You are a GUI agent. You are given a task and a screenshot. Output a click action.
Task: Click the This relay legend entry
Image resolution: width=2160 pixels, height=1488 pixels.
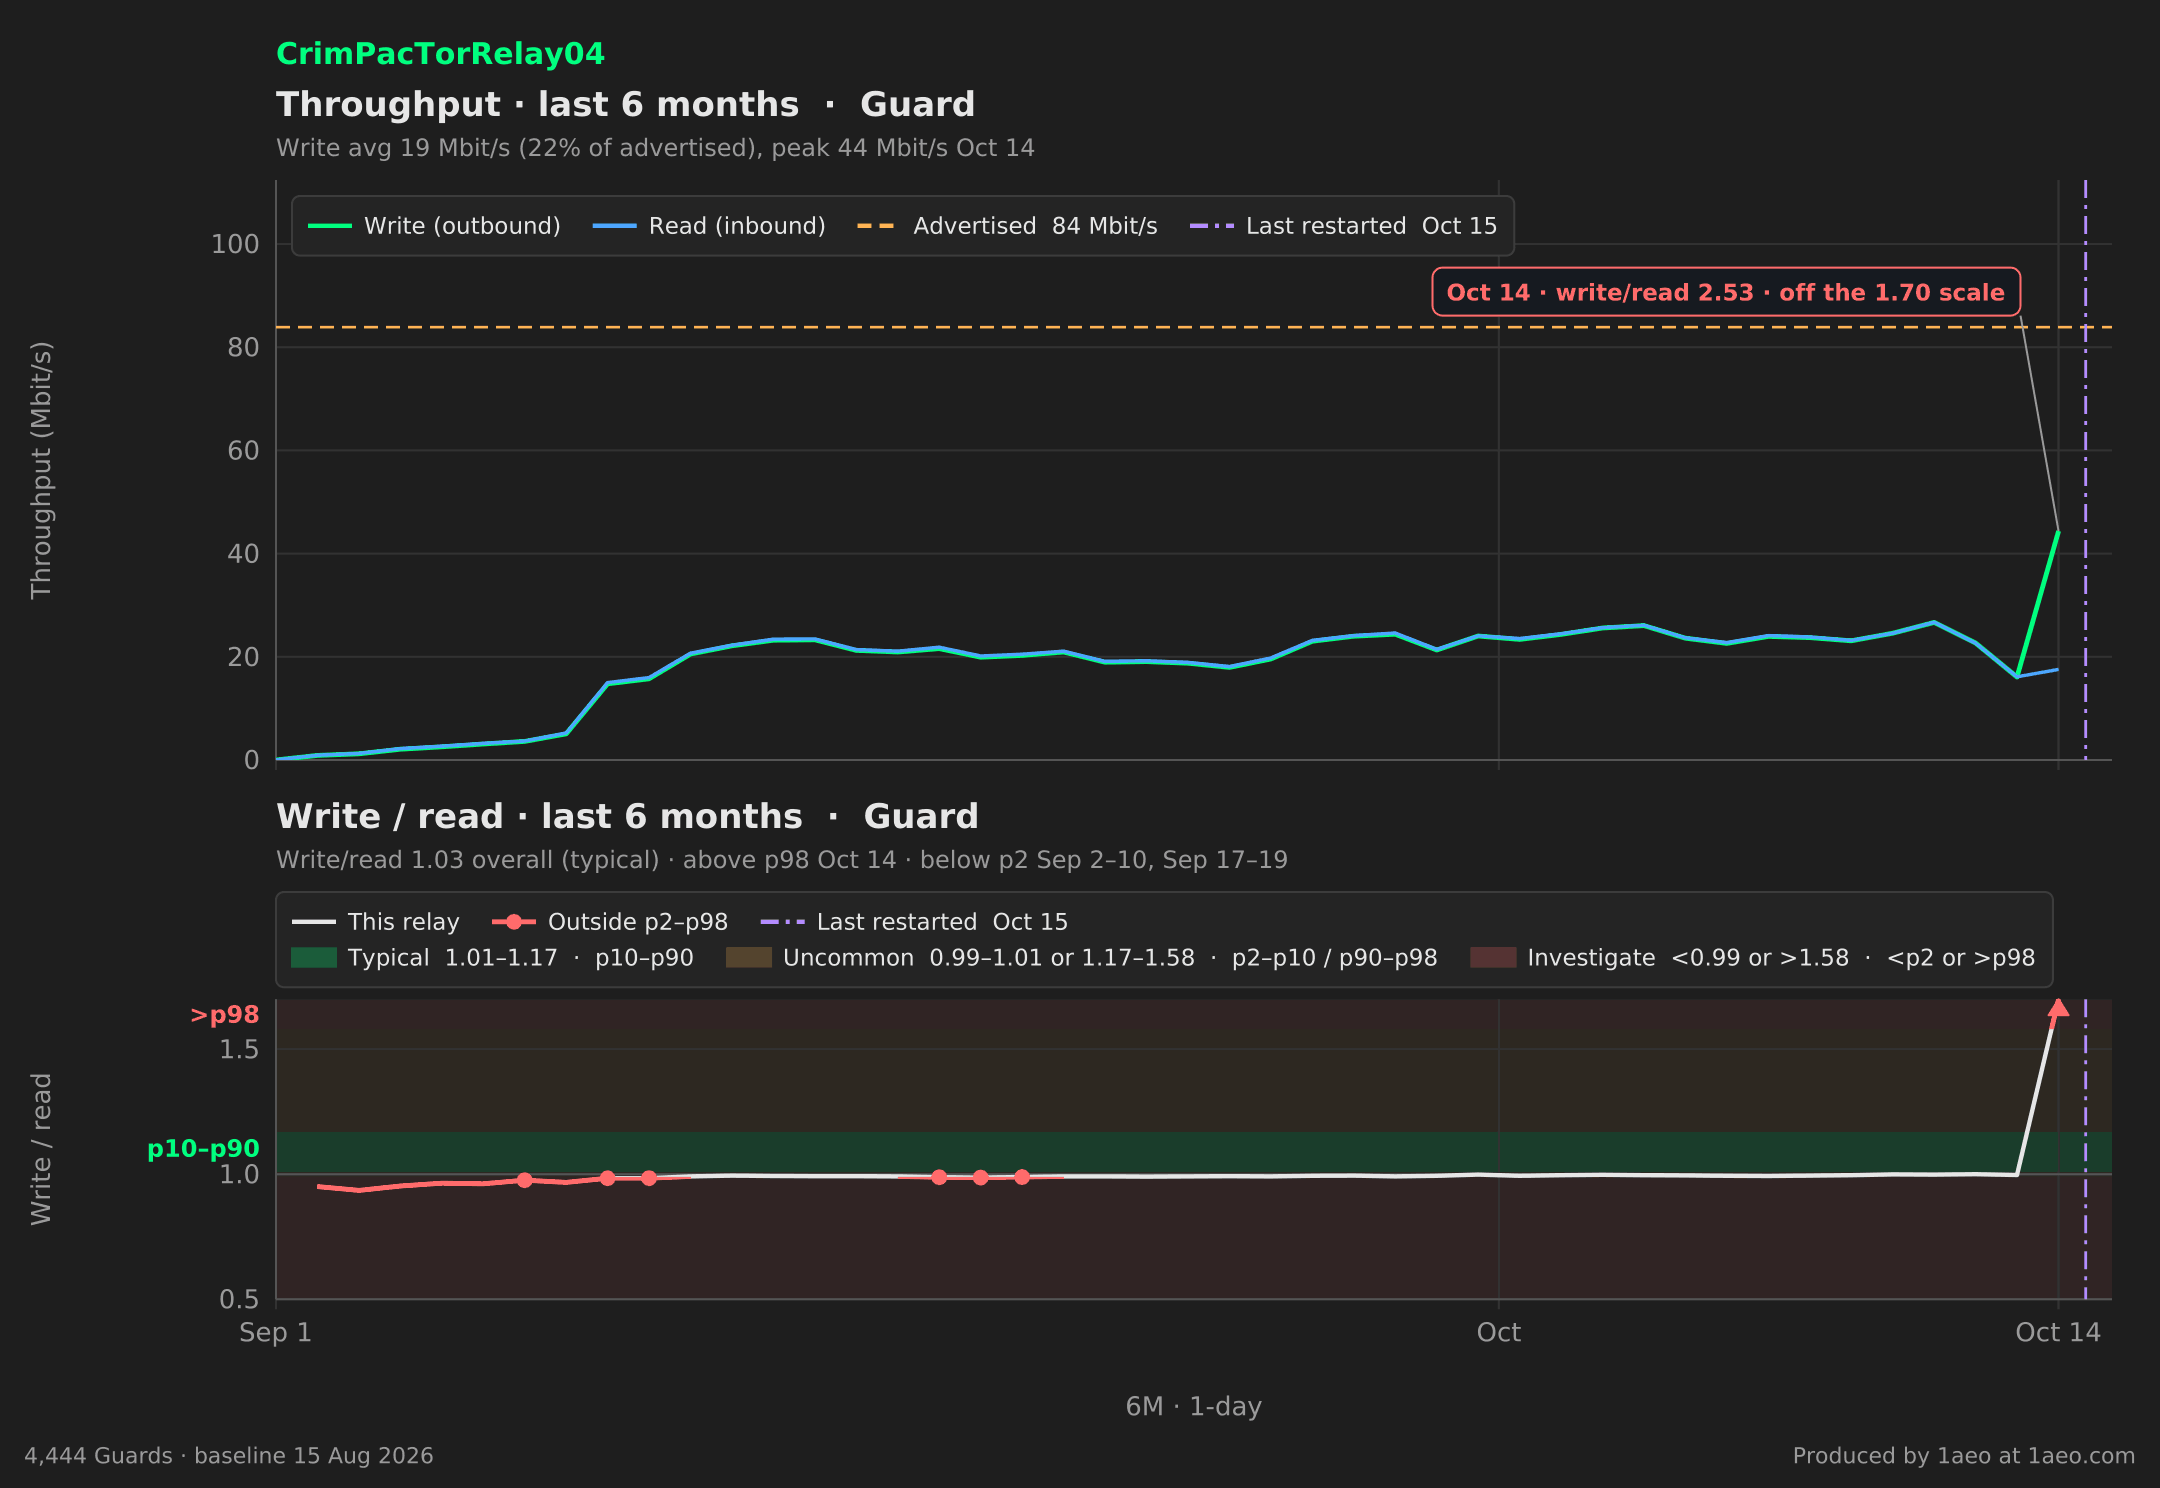[x=376, y=922]
